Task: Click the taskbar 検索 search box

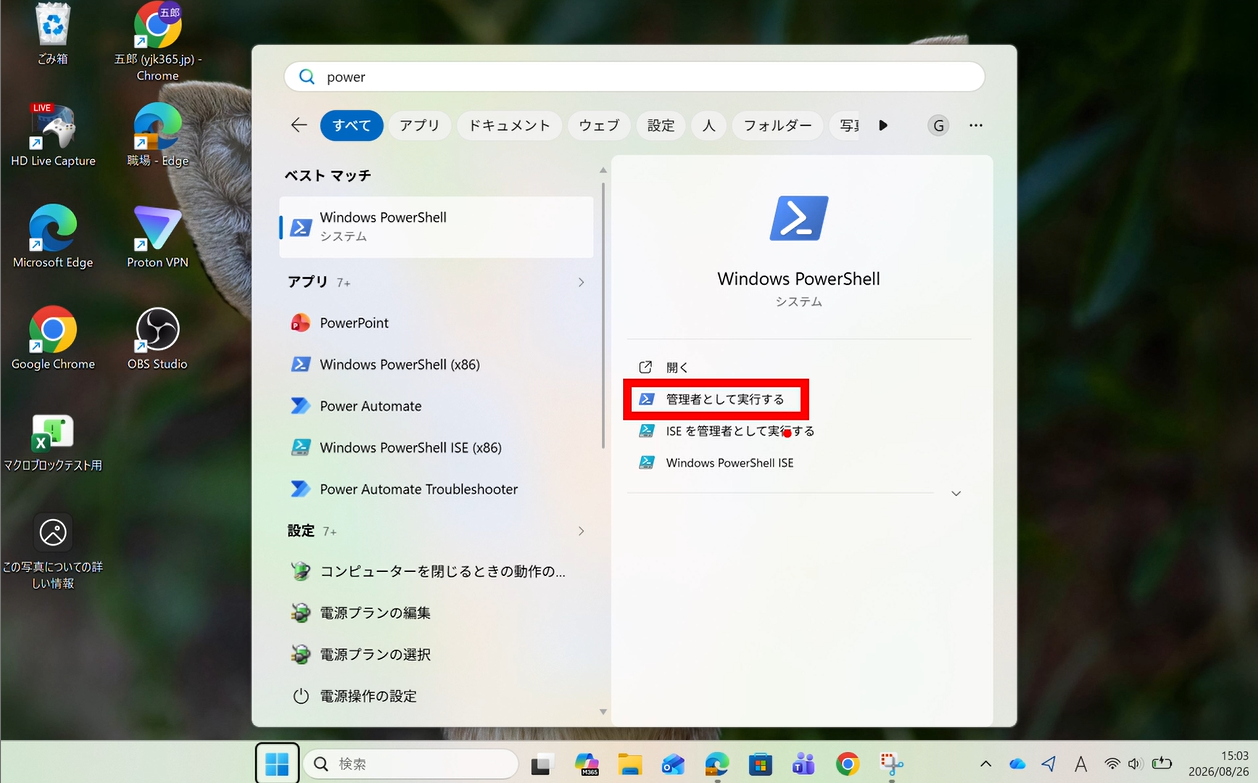Action: (410, 764)
